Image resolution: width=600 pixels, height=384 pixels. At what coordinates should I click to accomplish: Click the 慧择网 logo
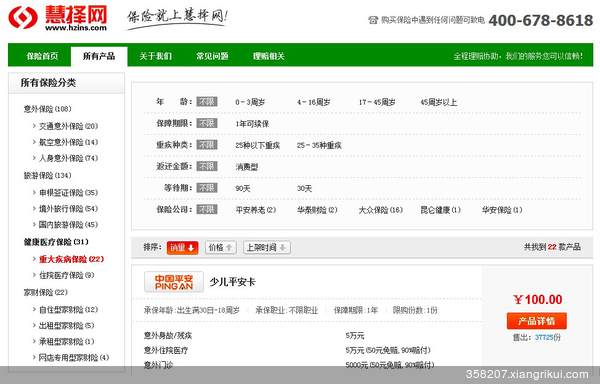coord(57,18)
